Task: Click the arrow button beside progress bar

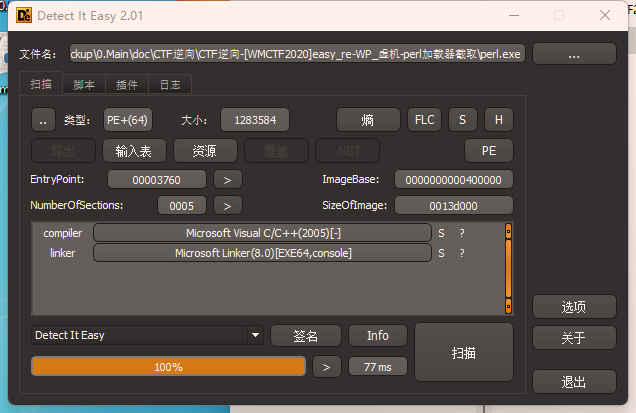Action: pos(327,367)
